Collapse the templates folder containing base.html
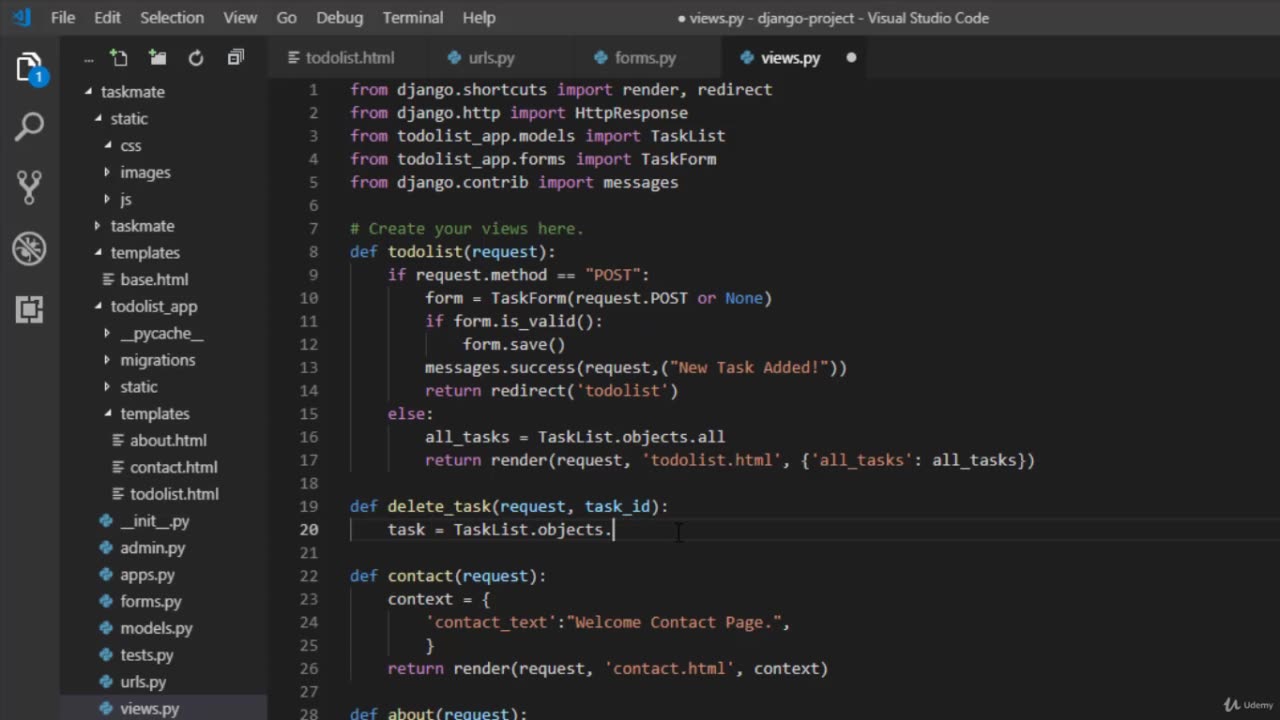This screenshot has height=720, width=1280. 98,253
